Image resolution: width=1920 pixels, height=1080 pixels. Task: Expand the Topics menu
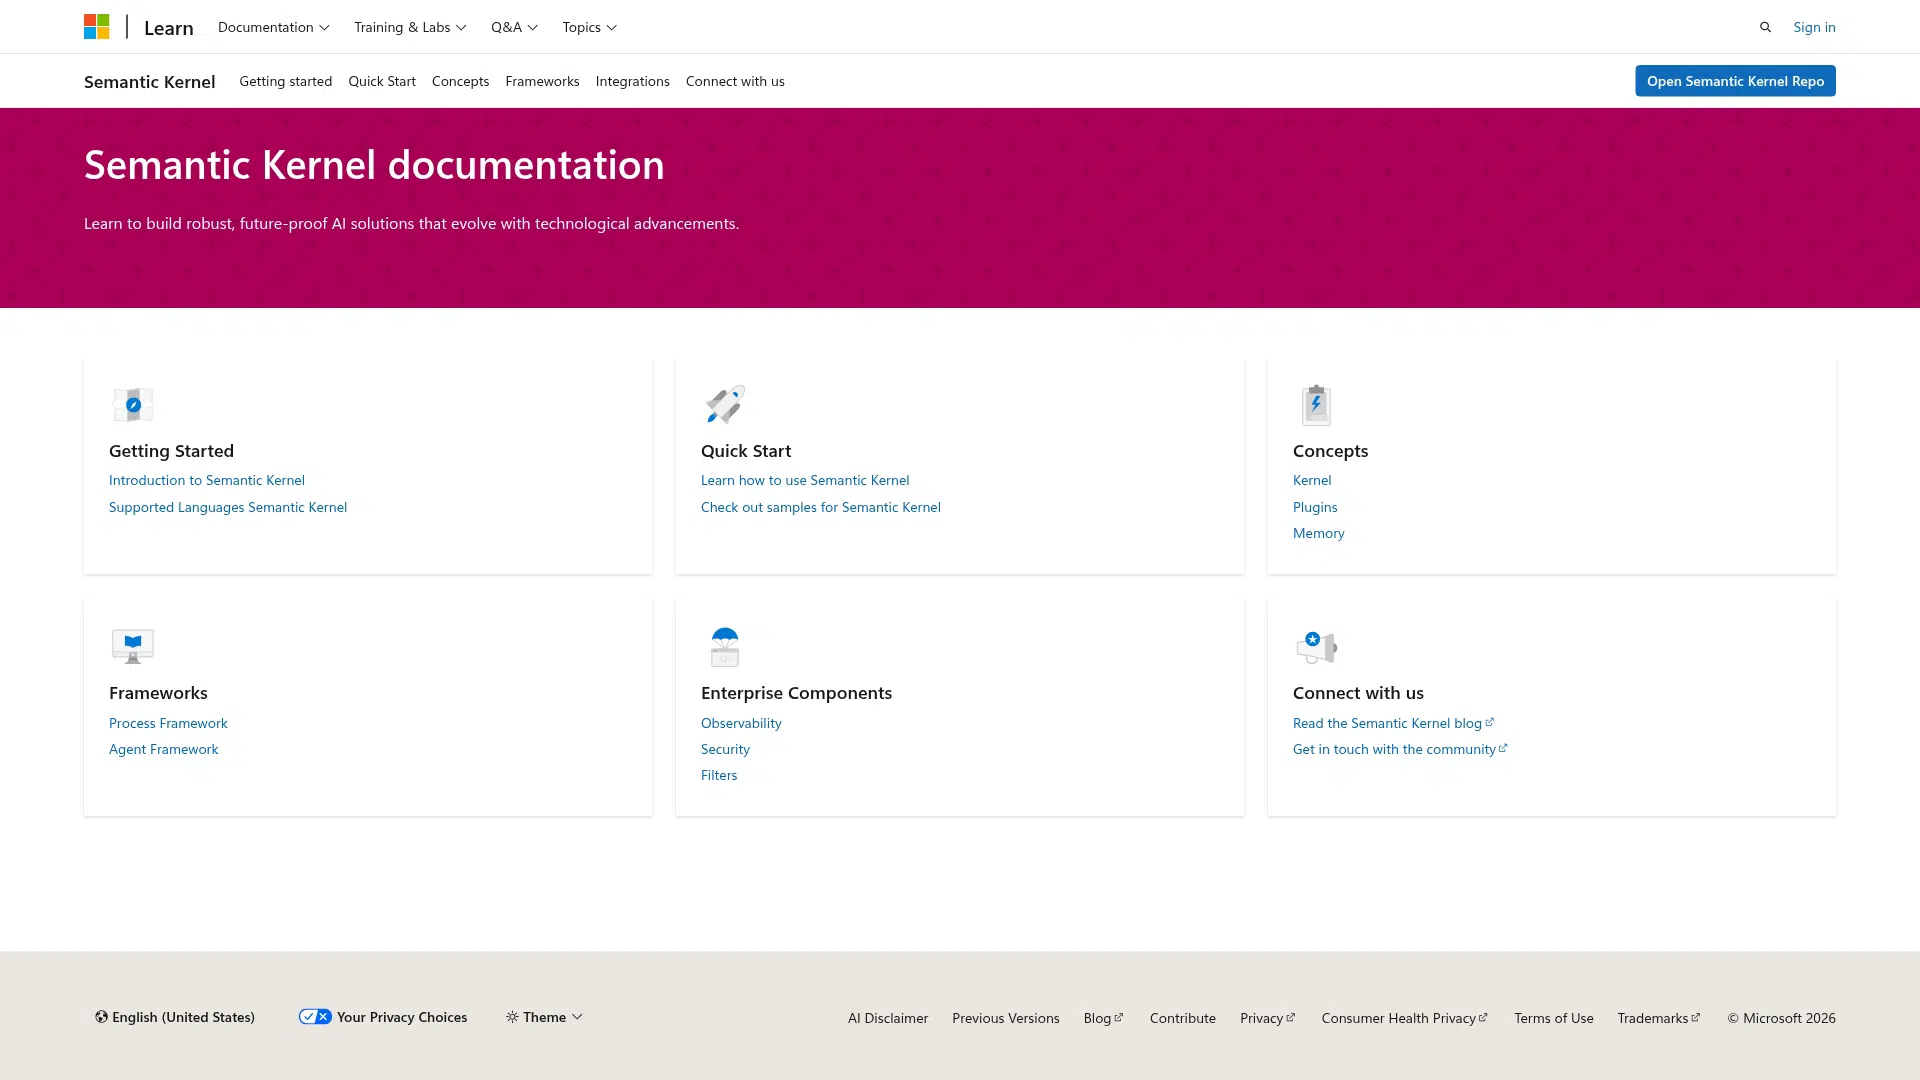click(x=589, y=27)
